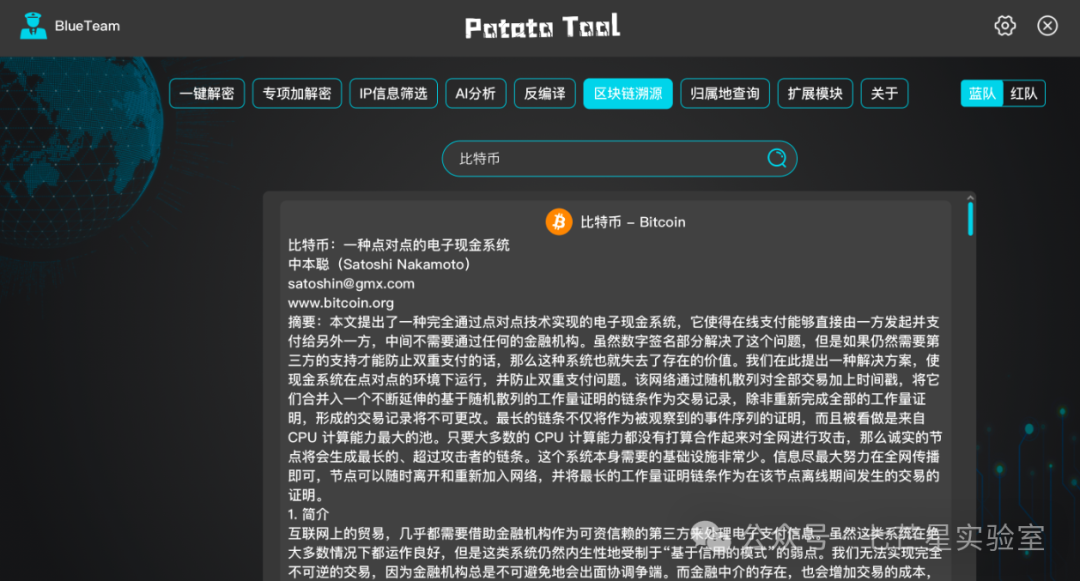Go to the 反编译 tab
Viewport: 1080px width, 581px height.
point(545,94)
